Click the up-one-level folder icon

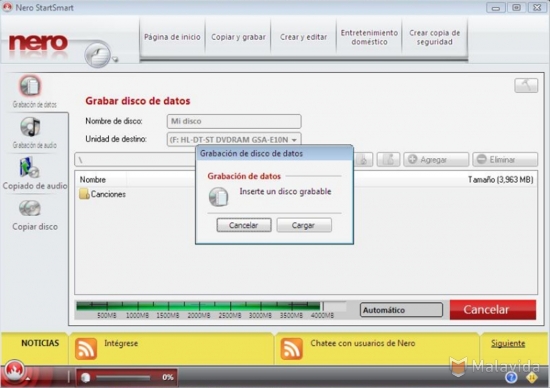(x=363, y=160)
